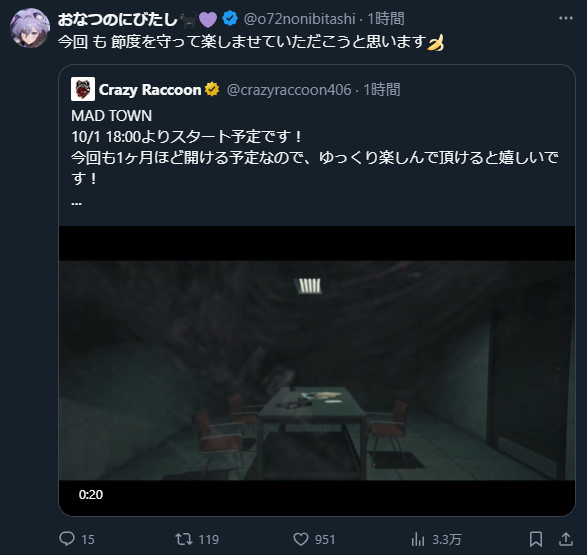Click the おなつのにびたし display name
Screen dimensions: 587x555
click(118, 19)
